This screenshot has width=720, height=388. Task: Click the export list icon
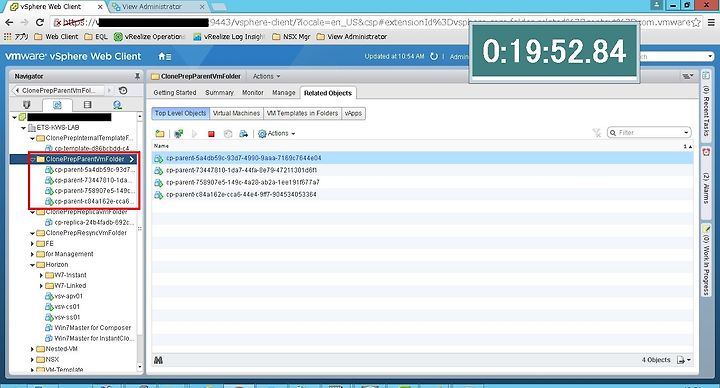684,360
